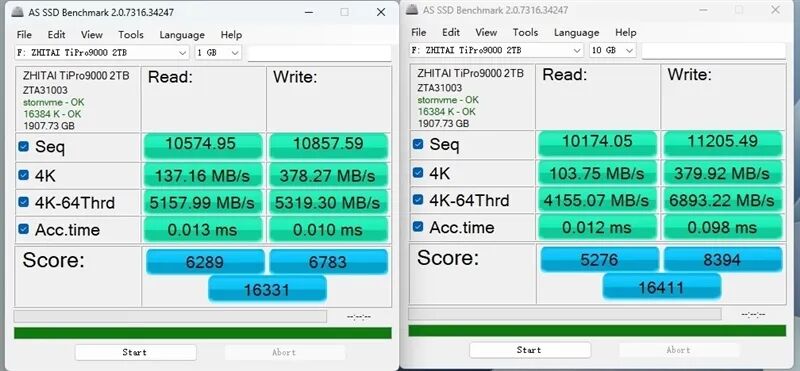Image resolution: width=800 pixels, height=371 pixels.
Task: Click the gray progress bar in right window
Action: (565, 314)
